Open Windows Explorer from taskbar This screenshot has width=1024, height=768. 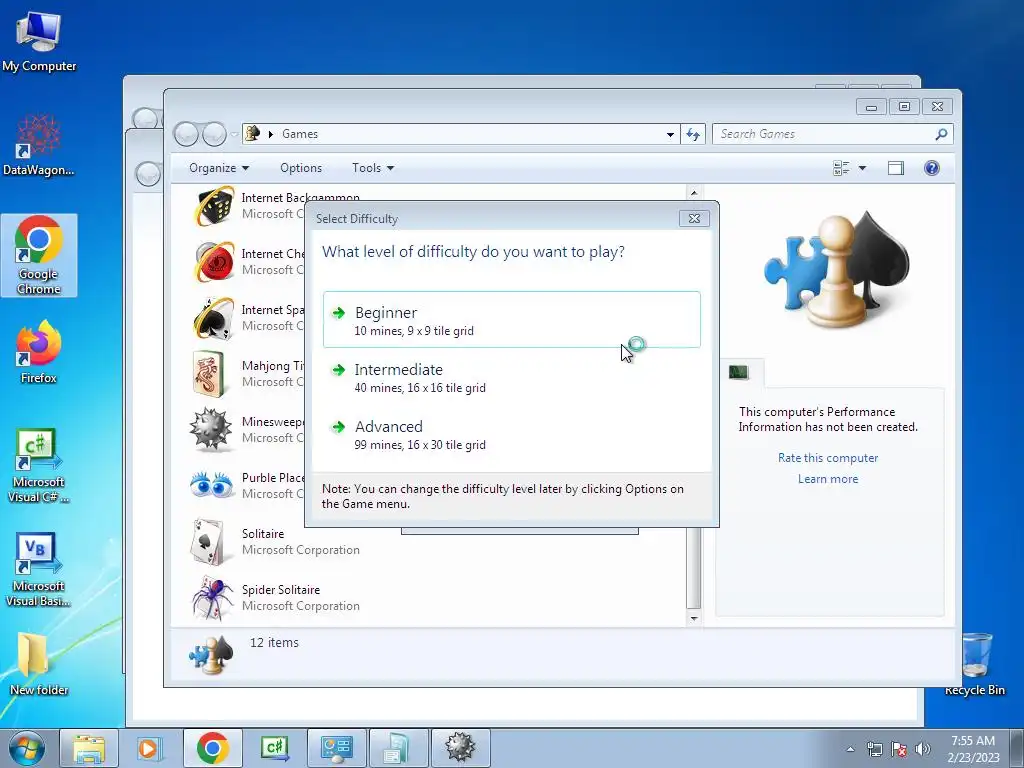[x=89, y=748]
